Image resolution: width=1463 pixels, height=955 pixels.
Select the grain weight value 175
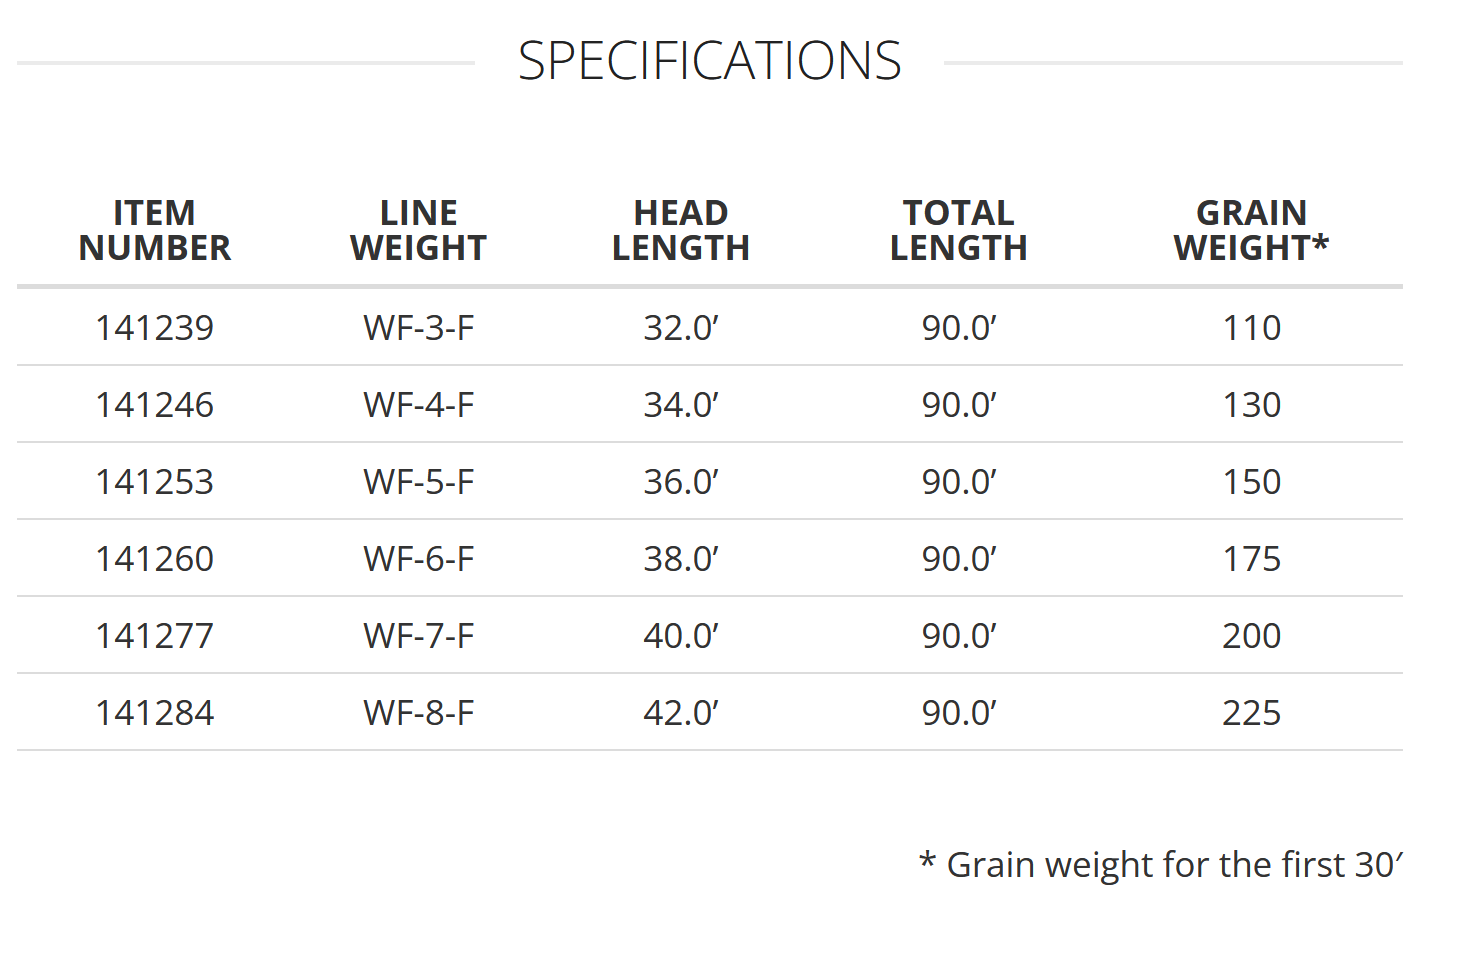(x=1251, y=559)
